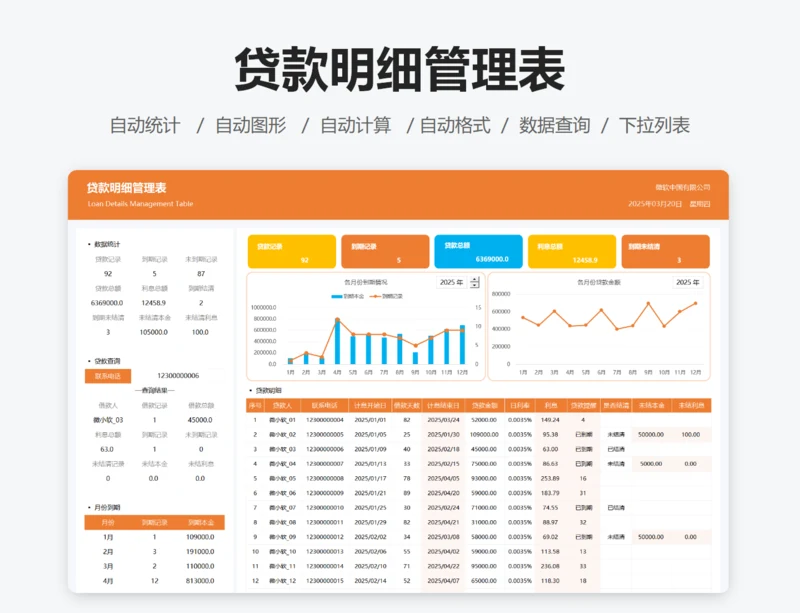Image resolution: width=800 pixels, height=613 pixels.
Task: Click the year spinner up arrow
Action: tap(475, 280)
